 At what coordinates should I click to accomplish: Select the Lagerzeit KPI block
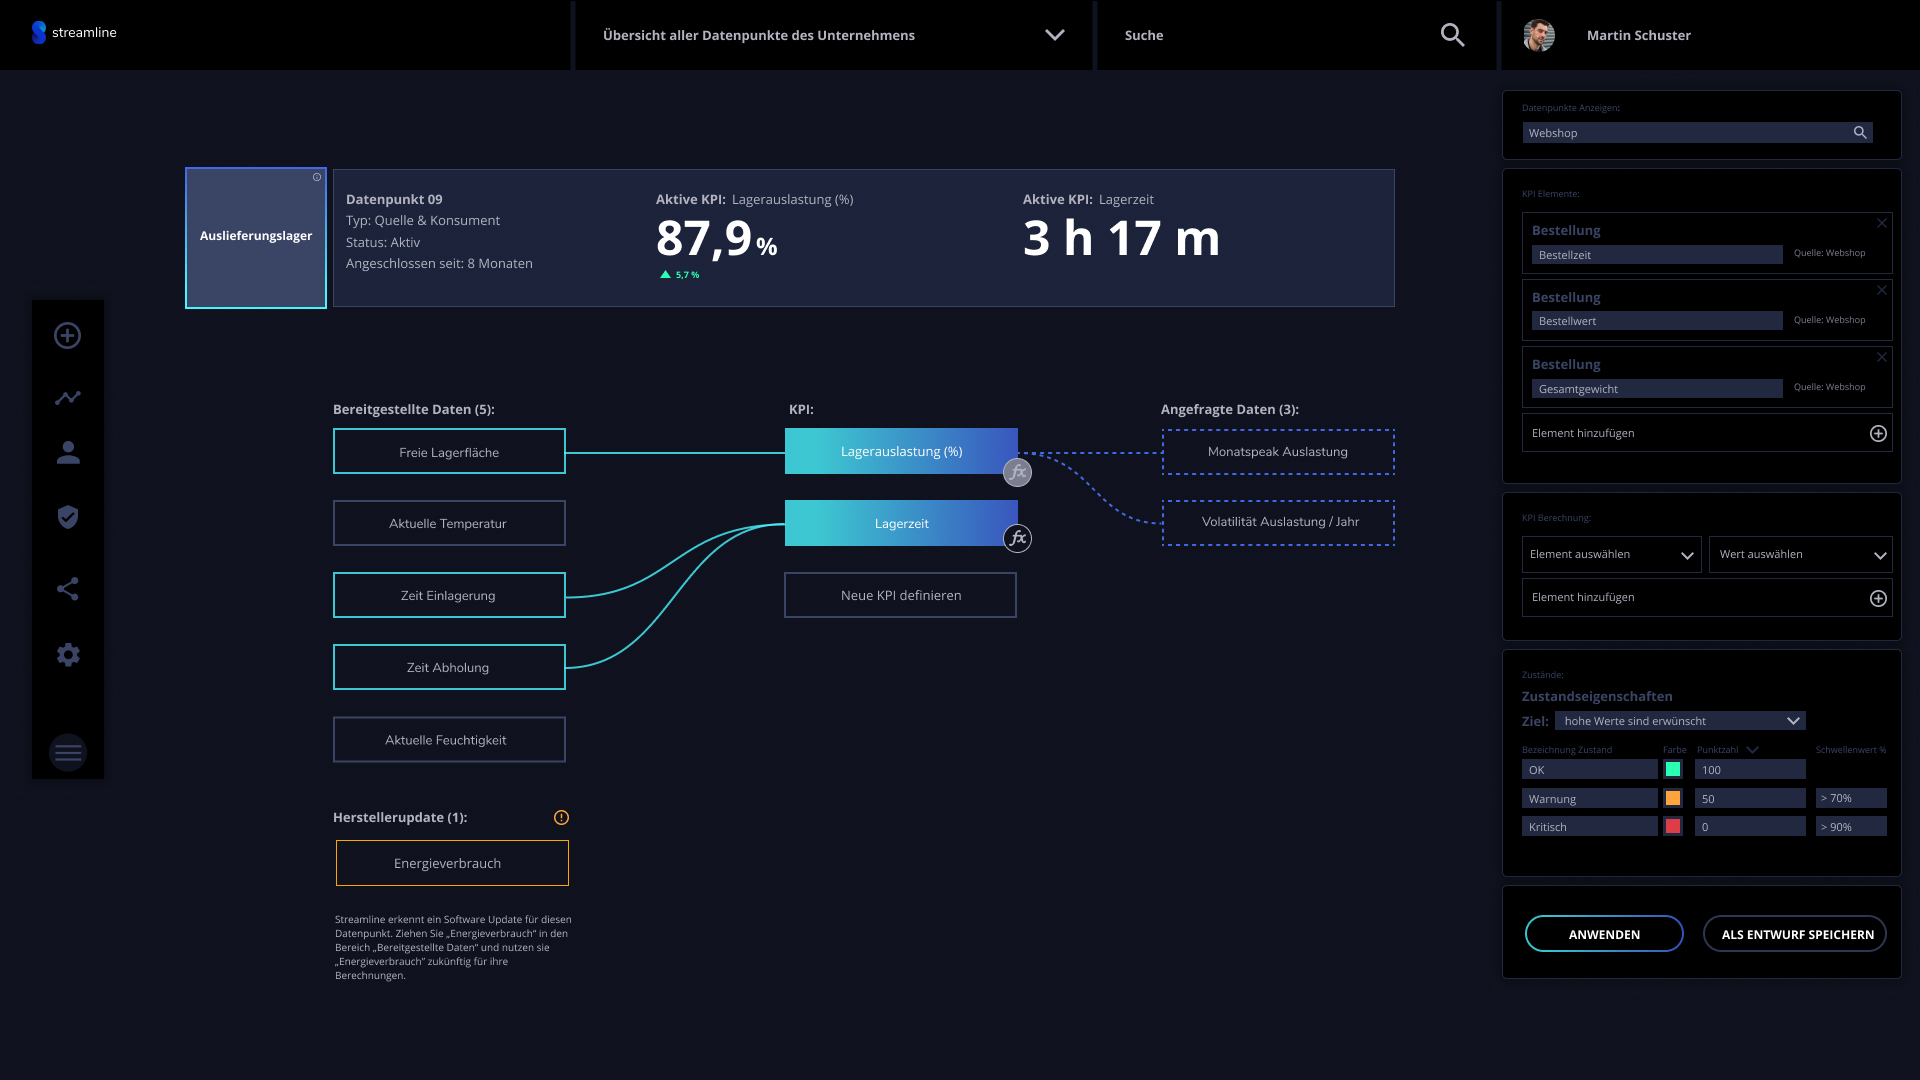point(901,523)
